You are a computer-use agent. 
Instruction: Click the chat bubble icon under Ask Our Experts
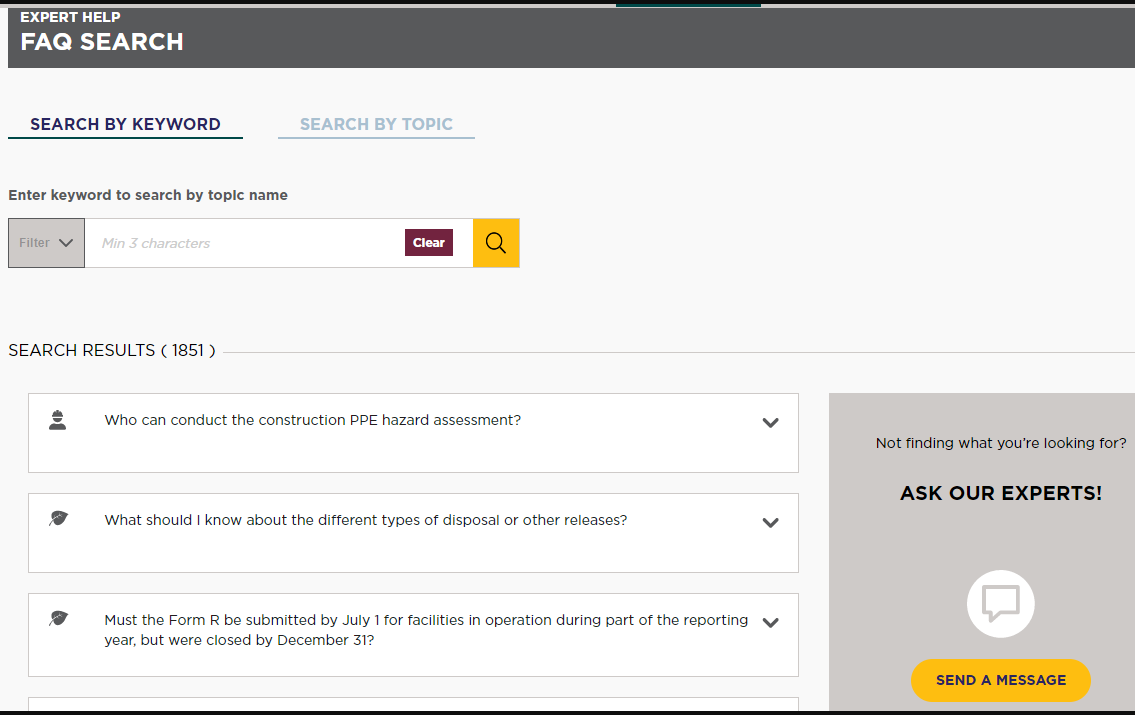pos(1000,604)
